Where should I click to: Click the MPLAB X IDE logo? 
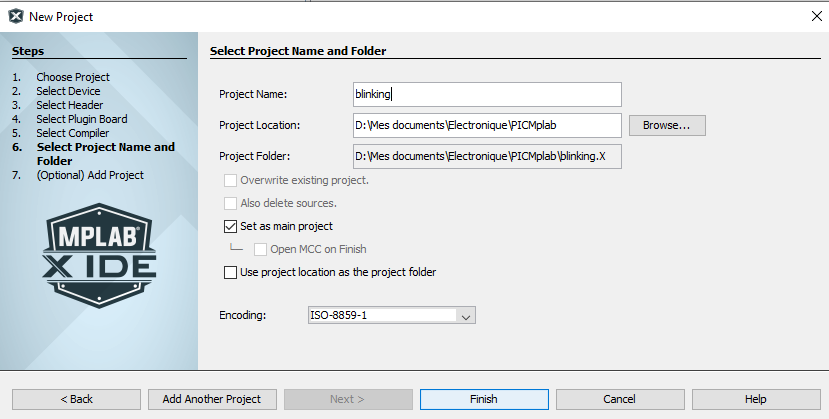tap(99, 249)
